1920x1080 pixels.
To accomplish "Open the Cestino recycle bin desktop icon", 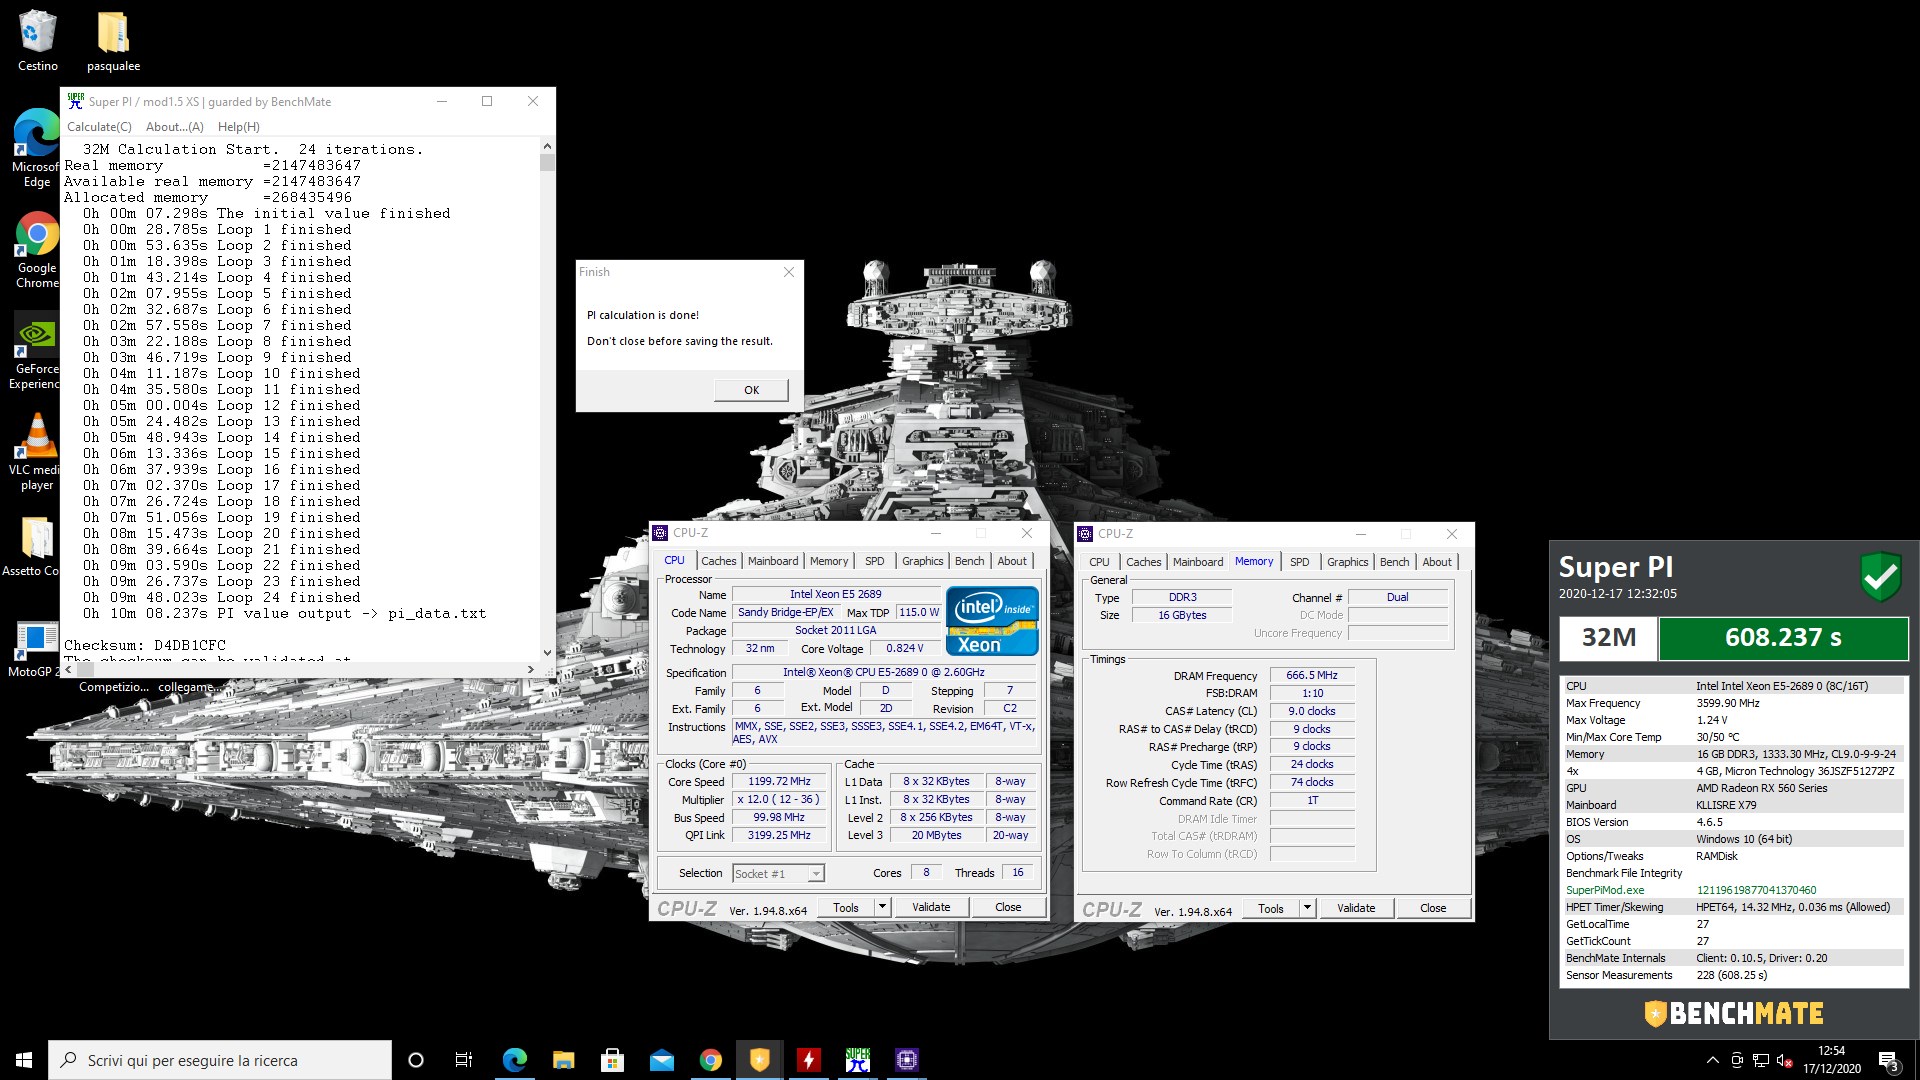I will click(37, 41).
